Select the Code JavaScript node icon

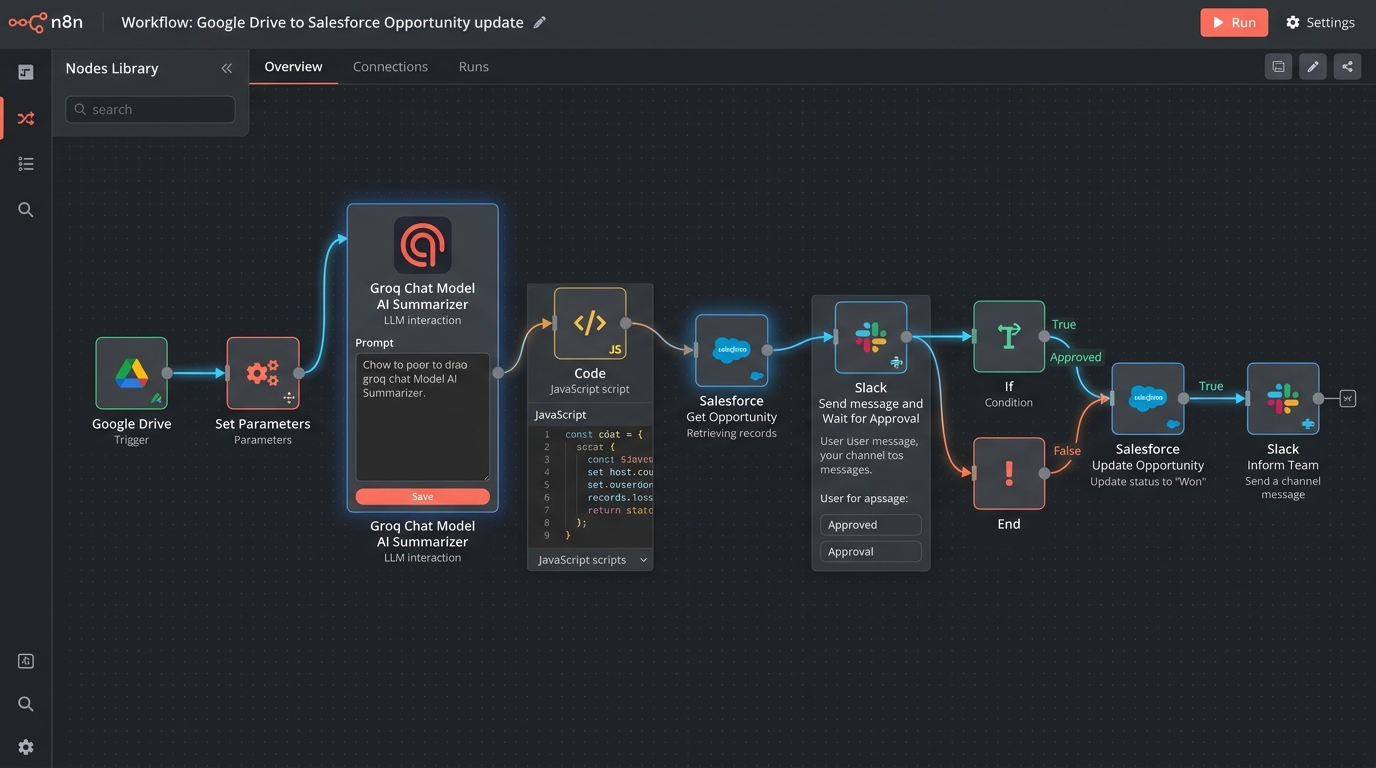pyautogui.click(x=590, y=323)
